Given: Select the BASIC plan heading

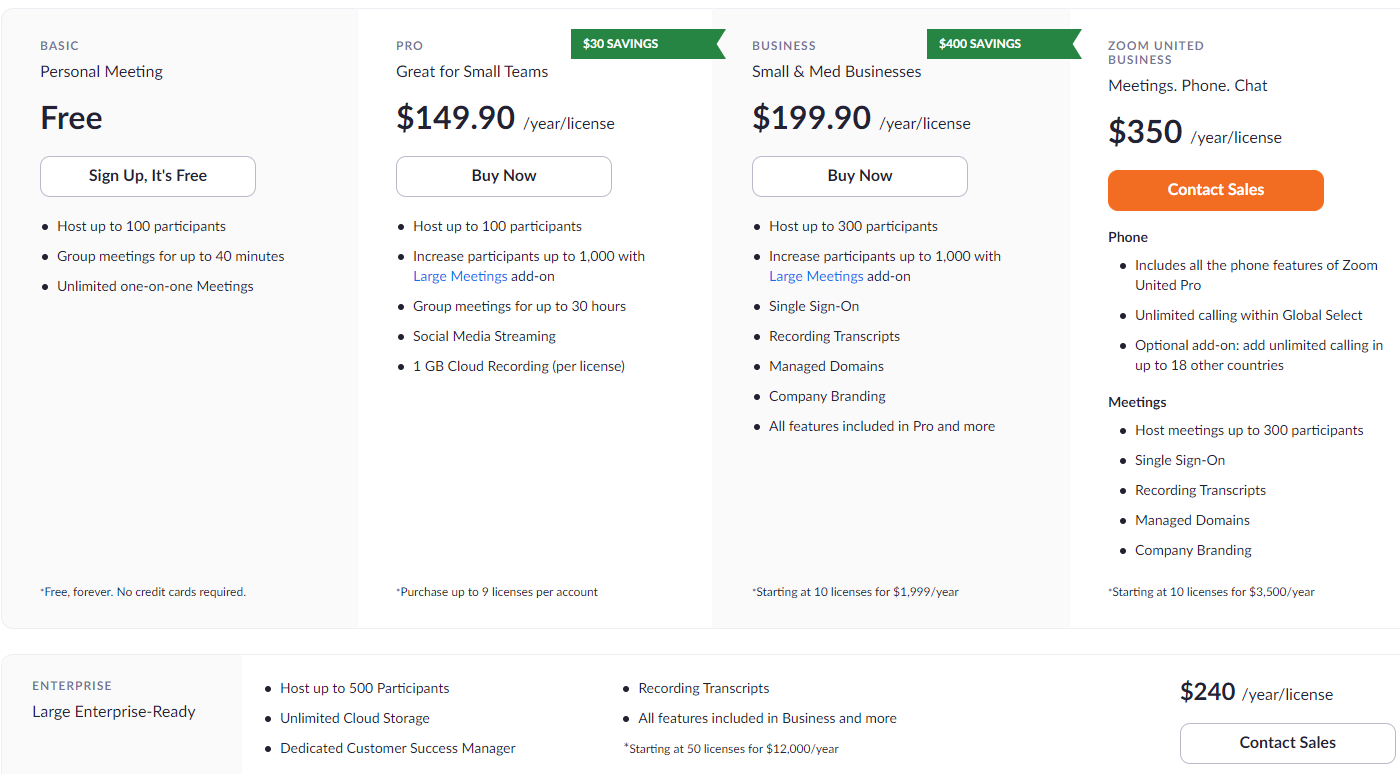Looking at the screenshot, I should (59, 45).
